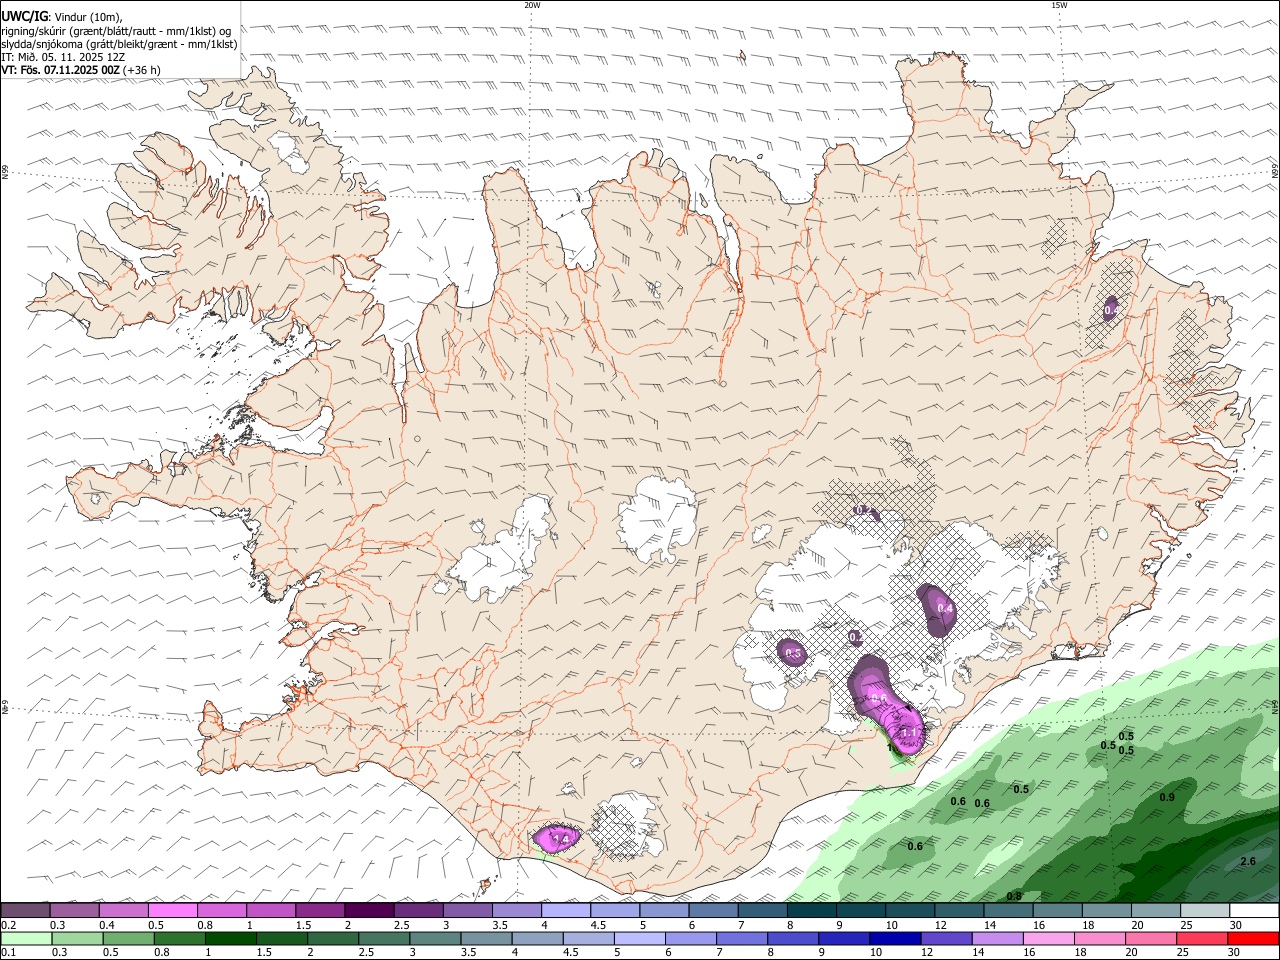The width and height of the screenshot is (1280, 960).
Task: Click the 0.9 precipitation value over the sea
Action: (x=1167, y=797)
